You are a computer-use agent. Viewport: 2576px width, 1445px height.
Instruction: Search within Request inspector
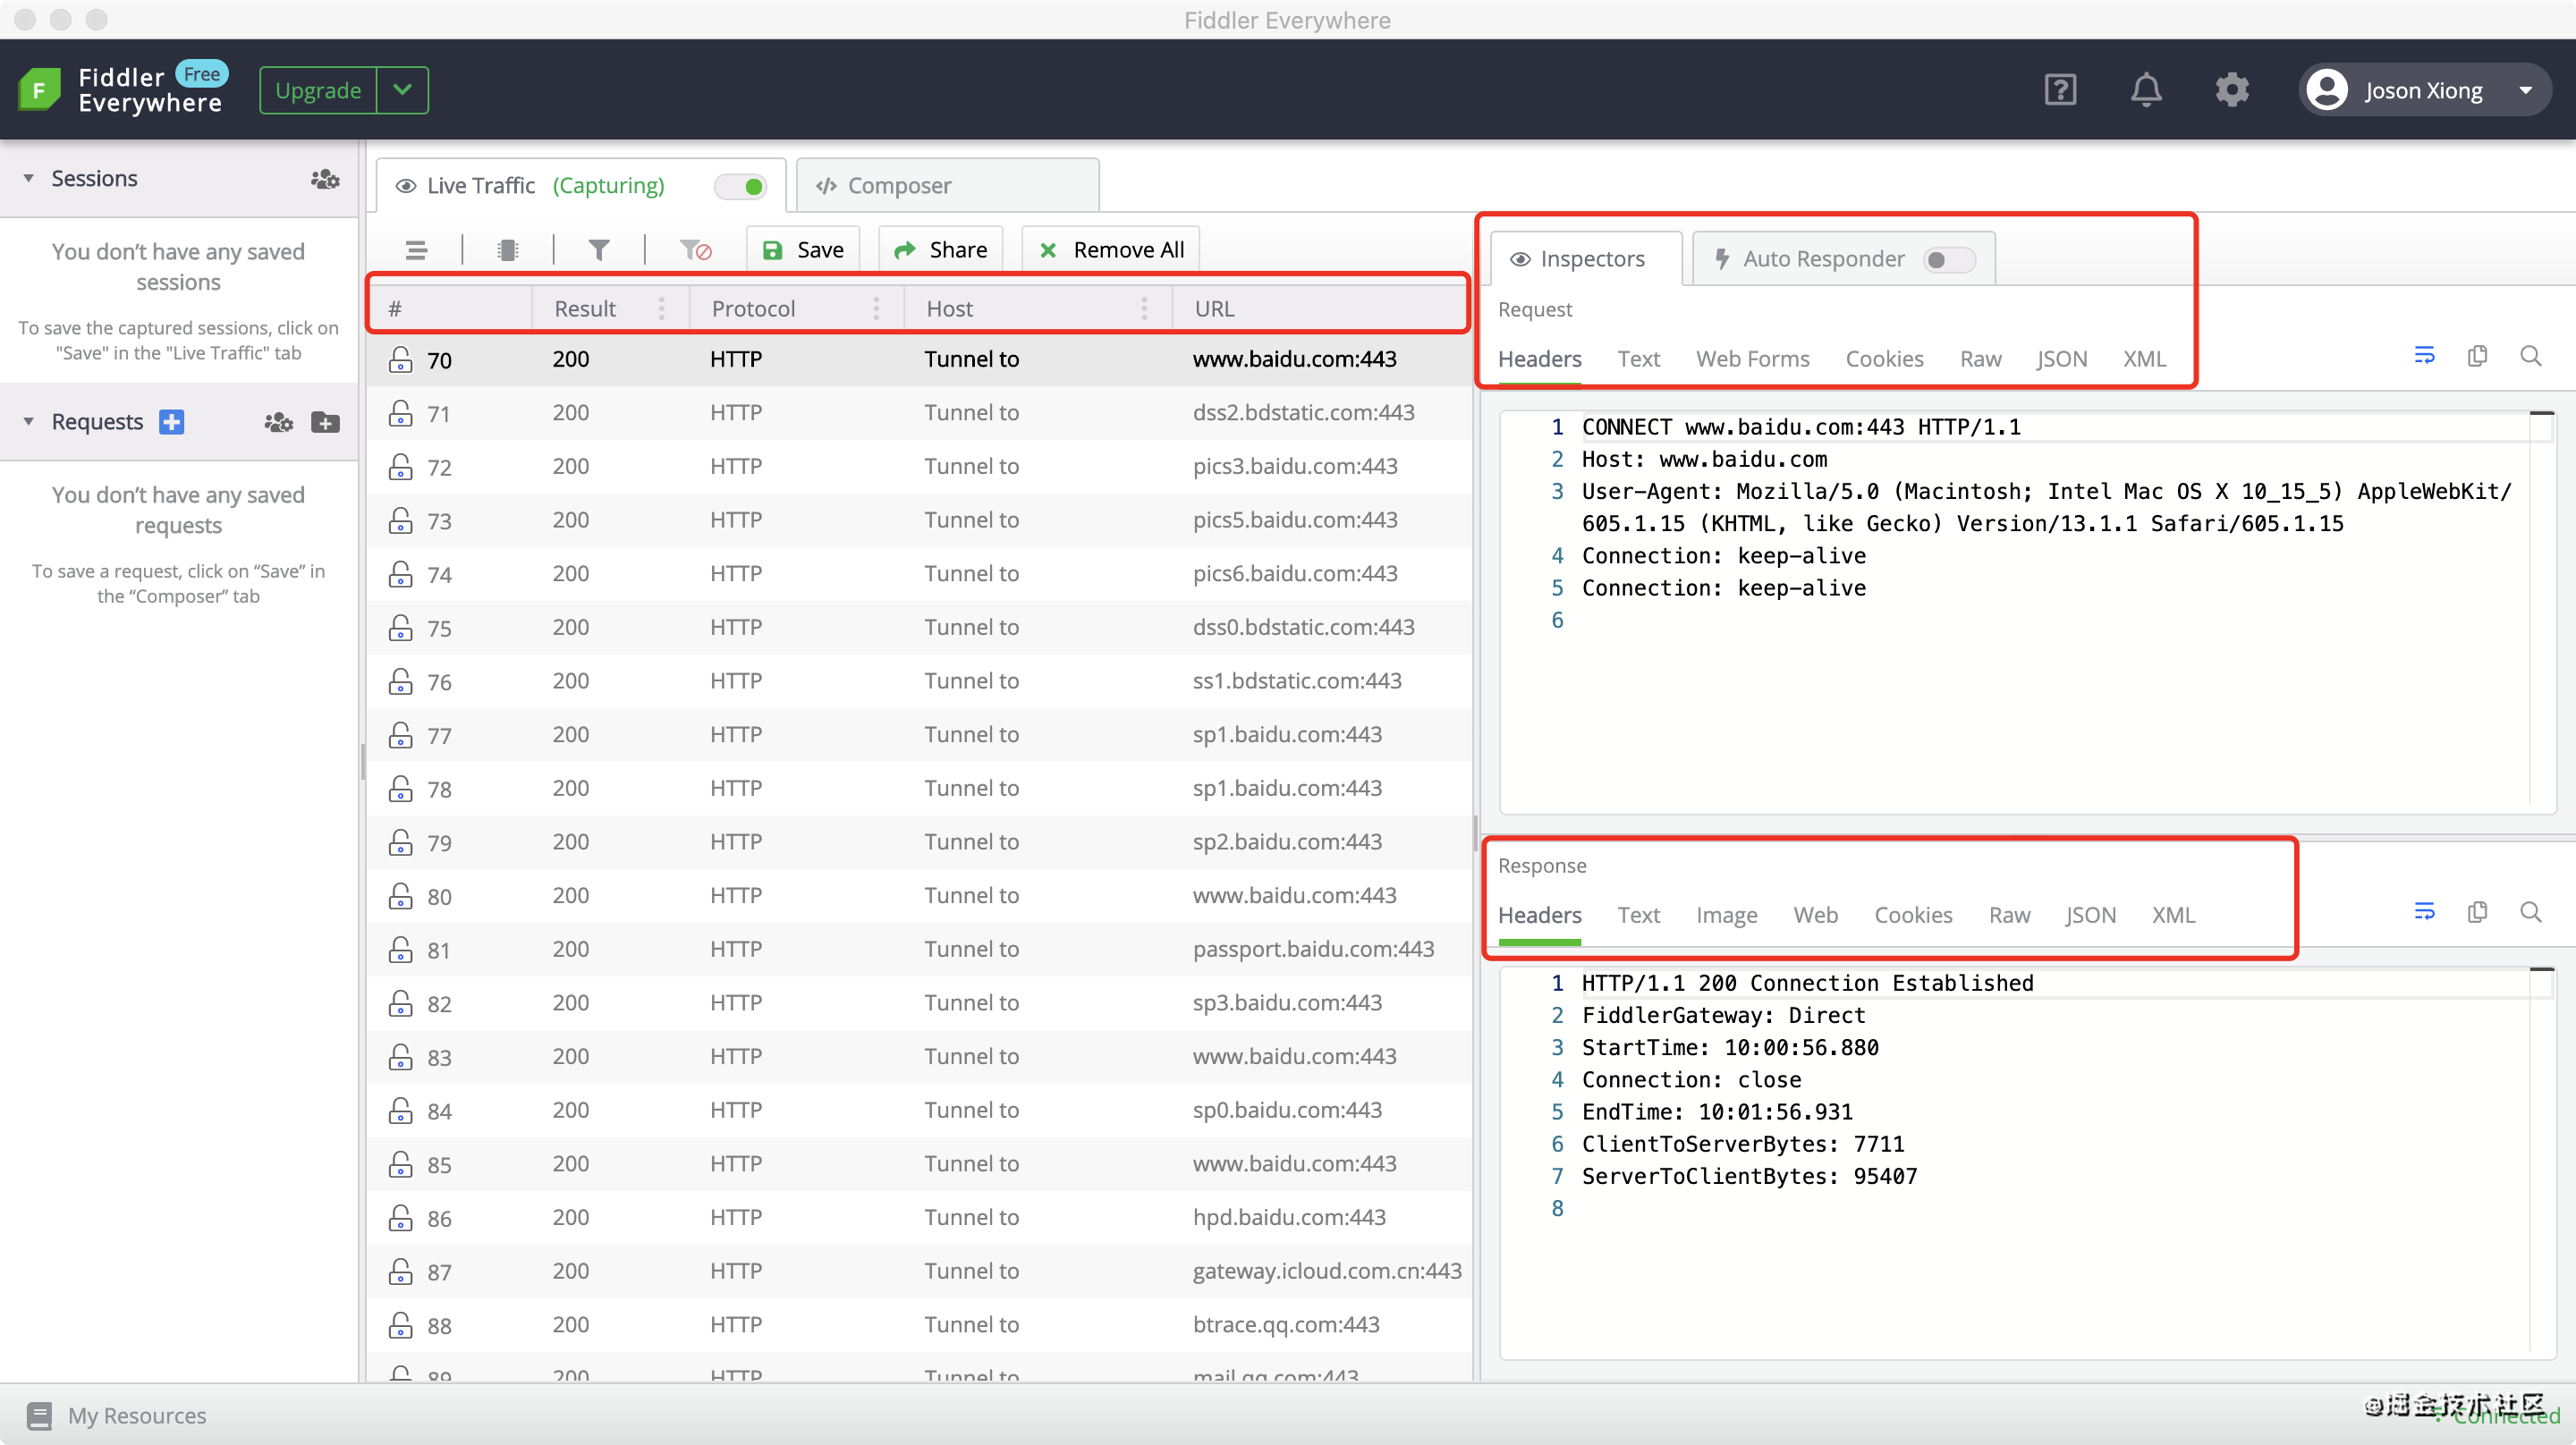point(2531,356)
